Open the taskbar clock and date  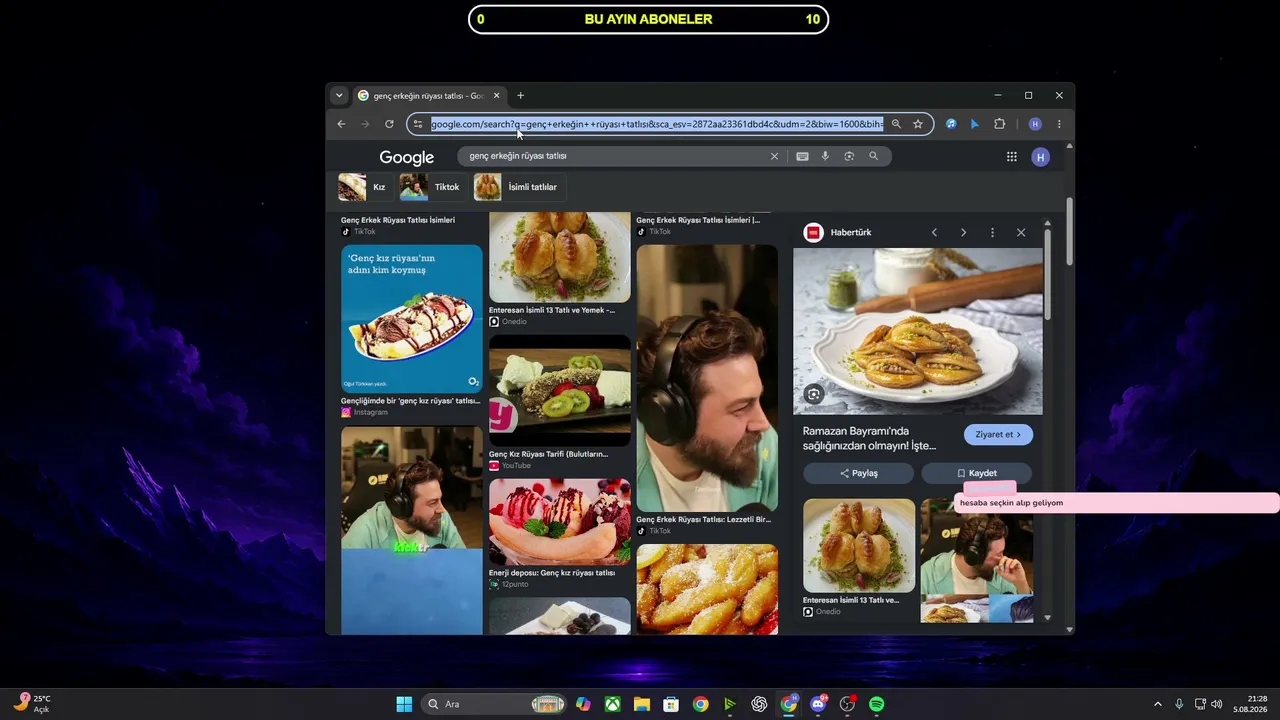(1252, 704)
